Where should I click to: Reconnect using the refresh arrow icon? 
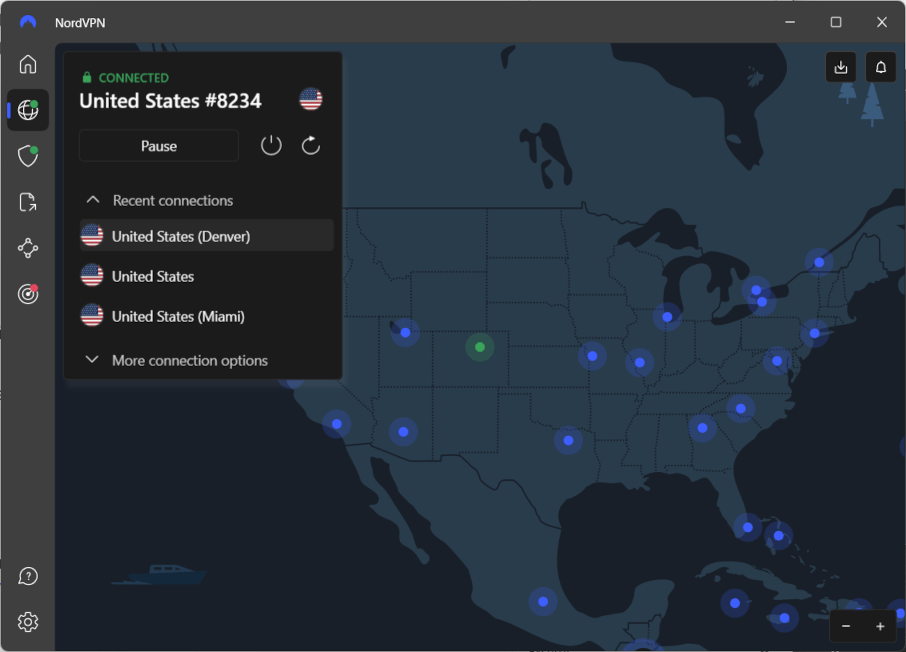[x=311, y=146]
